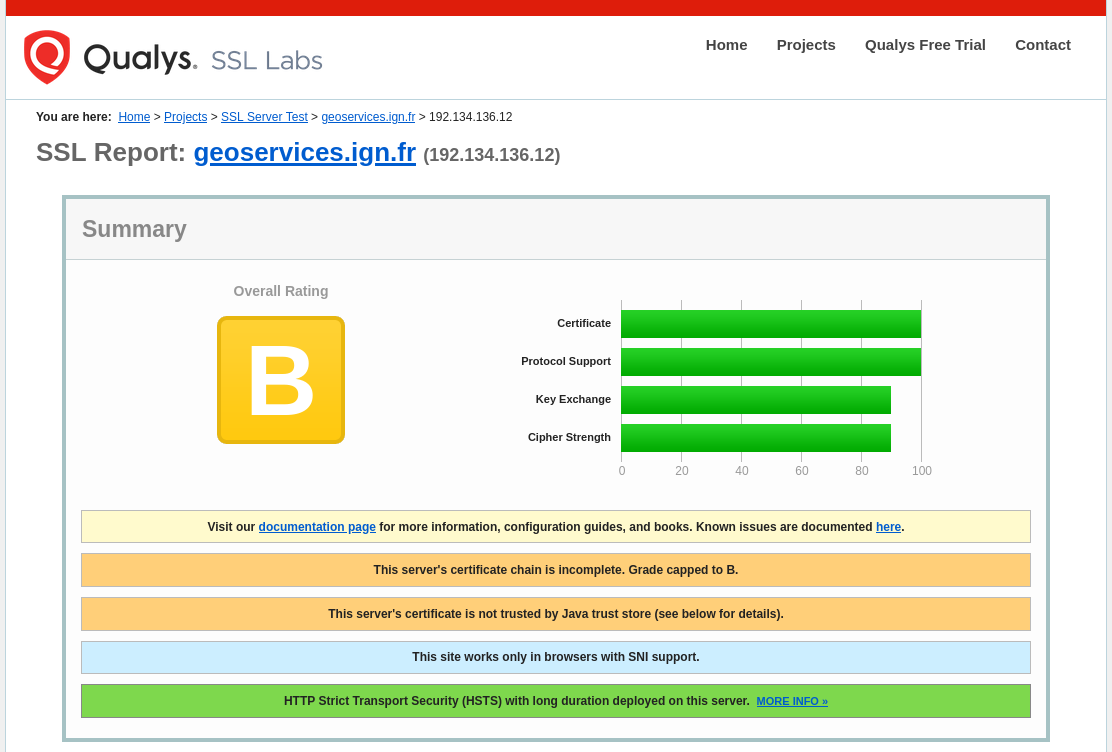Click the 'Certificate' chart label
The image size is (1112, 752).
584,323
